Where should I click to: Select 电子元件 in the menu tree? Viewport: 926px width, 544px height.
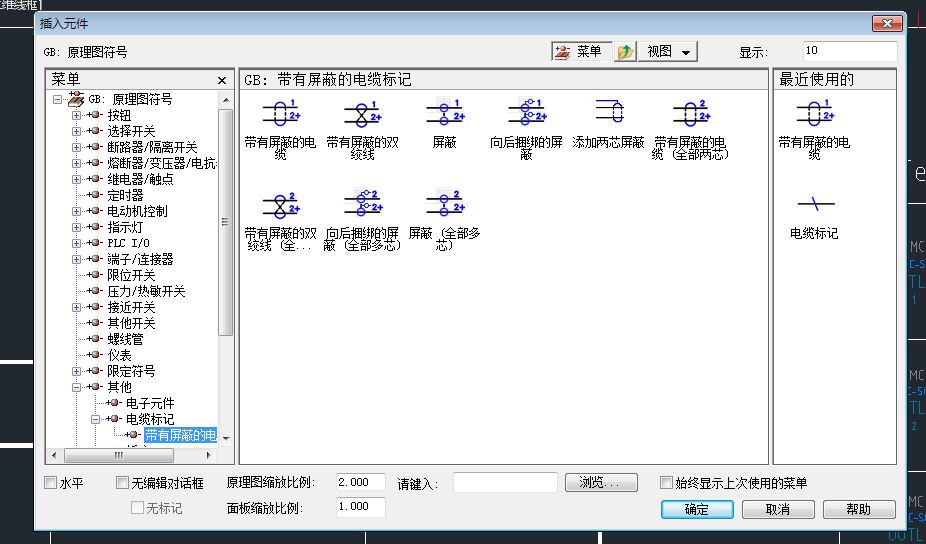(149, 403)
